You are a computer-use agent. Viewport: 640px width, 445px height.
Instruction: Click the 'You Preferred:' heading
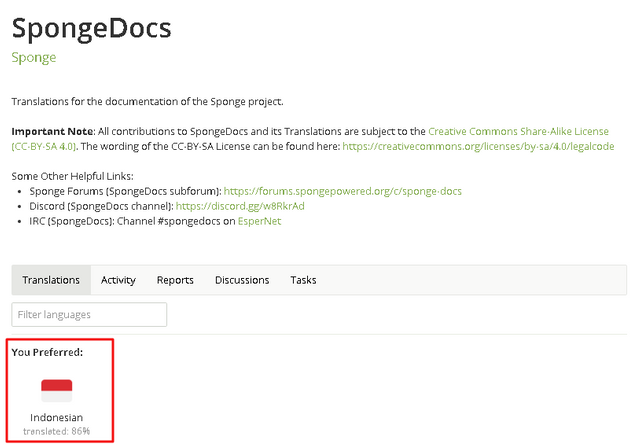47,352
